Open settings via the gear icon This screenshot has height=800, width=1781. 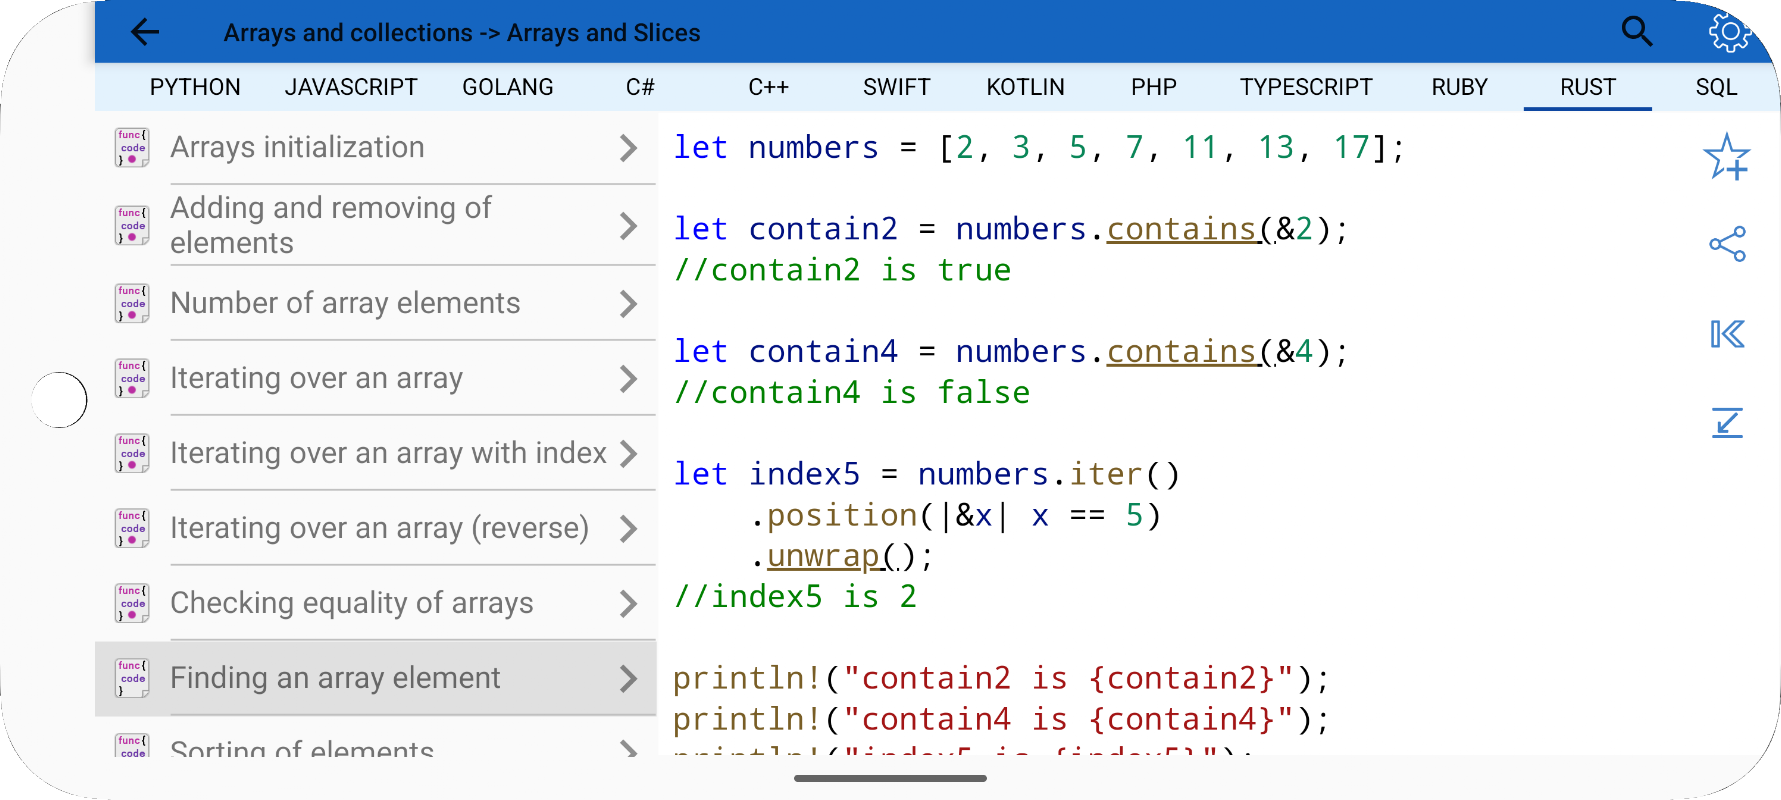click(1729, 32)
